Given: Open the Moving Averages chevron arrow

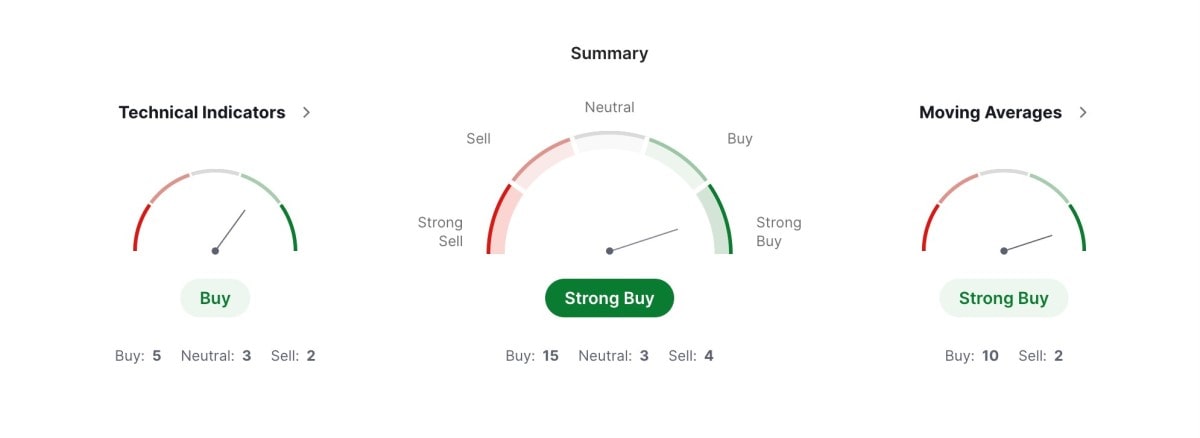Looking at the screenshot, I should pyautogui.click(x=1083, y=113).
